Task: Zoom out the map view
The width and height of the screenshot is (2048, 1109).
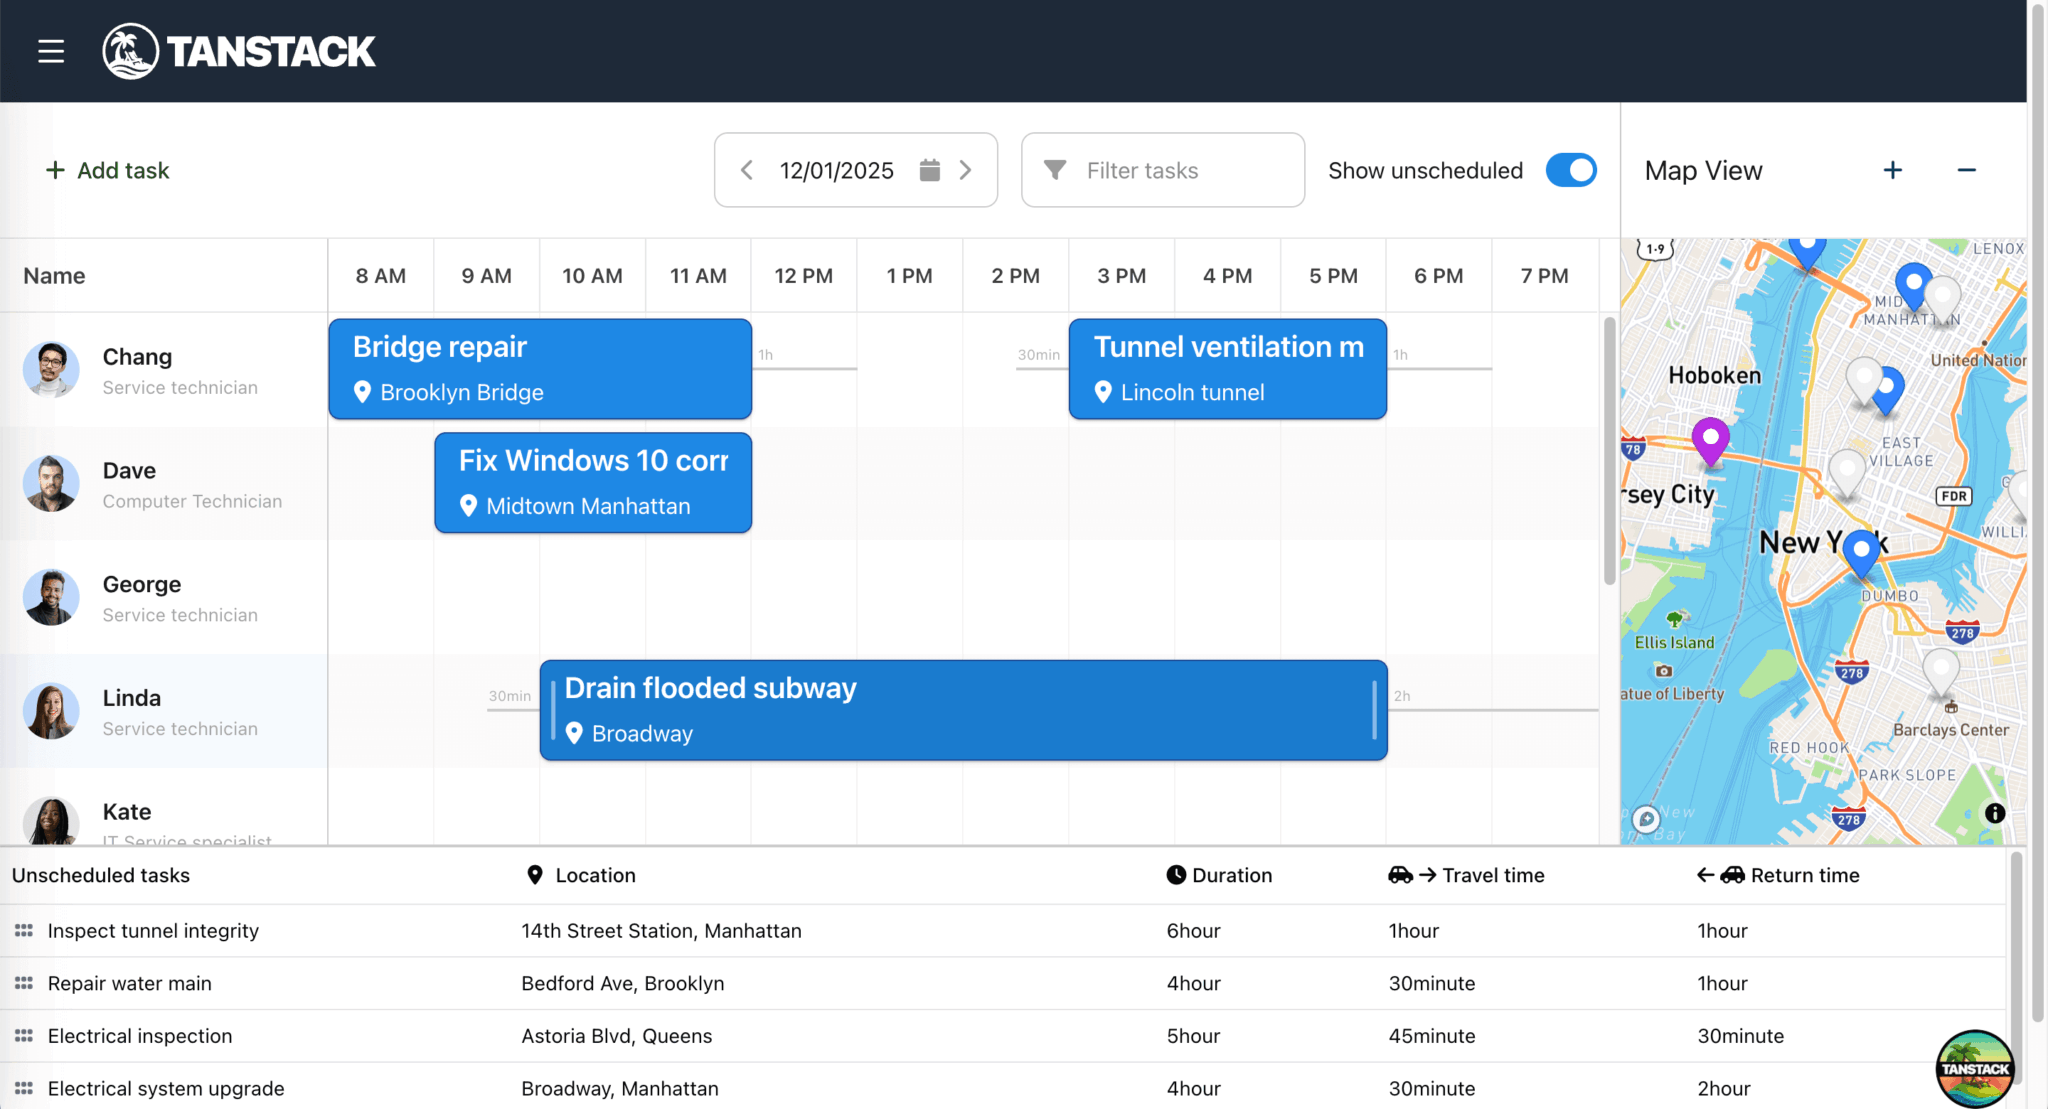Action: pos(1966,170)
